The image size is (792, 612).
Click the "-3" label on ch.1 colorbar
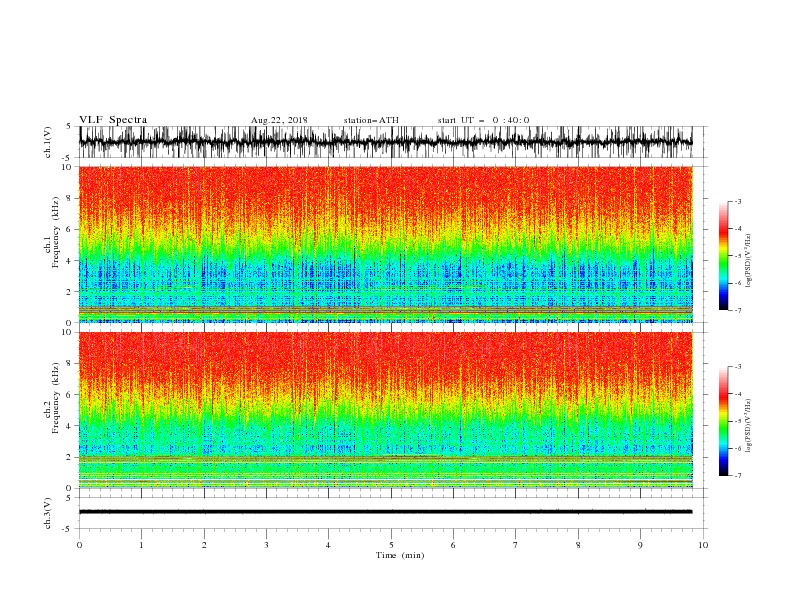click(738, 201)
